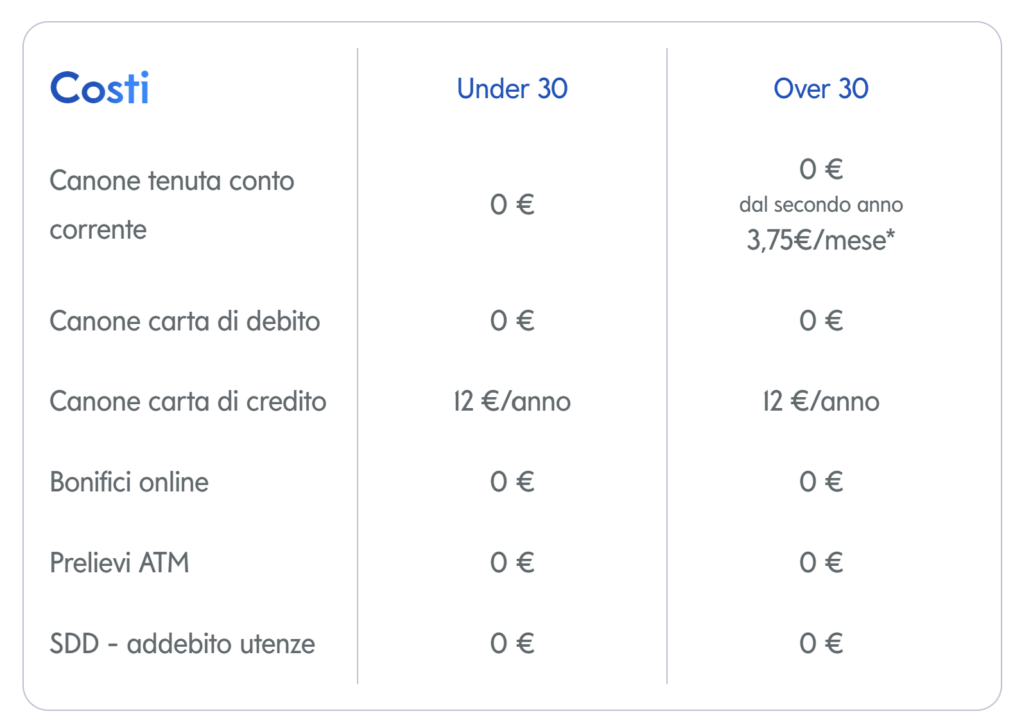
Task: Select the Under 30 column header
Action: (512, 89)
